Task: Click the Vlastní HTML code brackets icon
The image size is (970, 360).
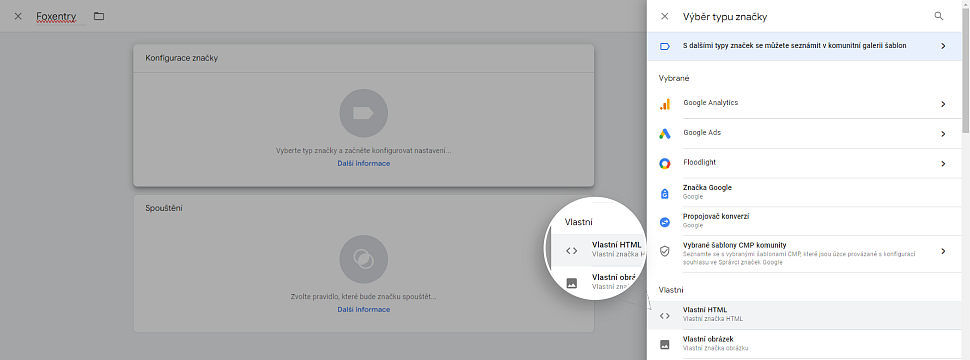Action: (665, 315)
